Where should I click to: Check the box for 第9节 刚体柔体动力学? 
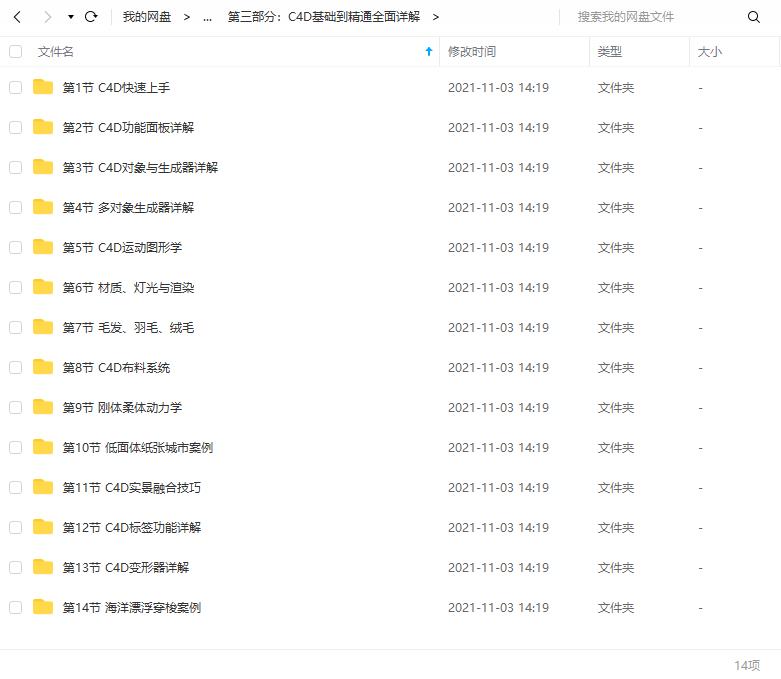(x=15, y=407)
